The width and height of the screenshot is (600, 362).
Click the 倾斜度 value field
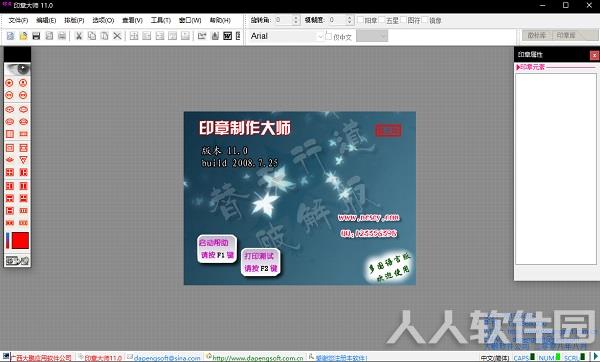337,20
